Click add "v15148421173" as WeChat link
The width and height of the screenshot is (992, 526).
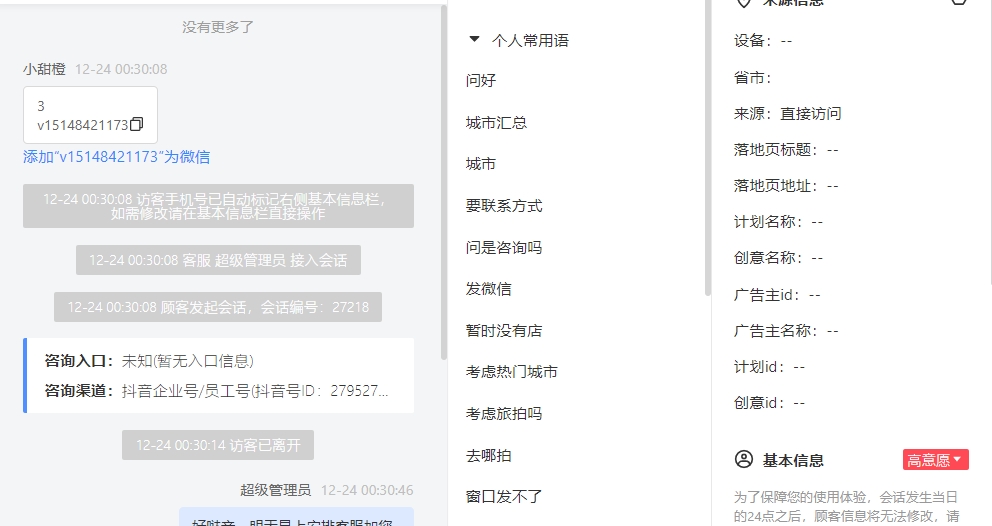point(116,157)
